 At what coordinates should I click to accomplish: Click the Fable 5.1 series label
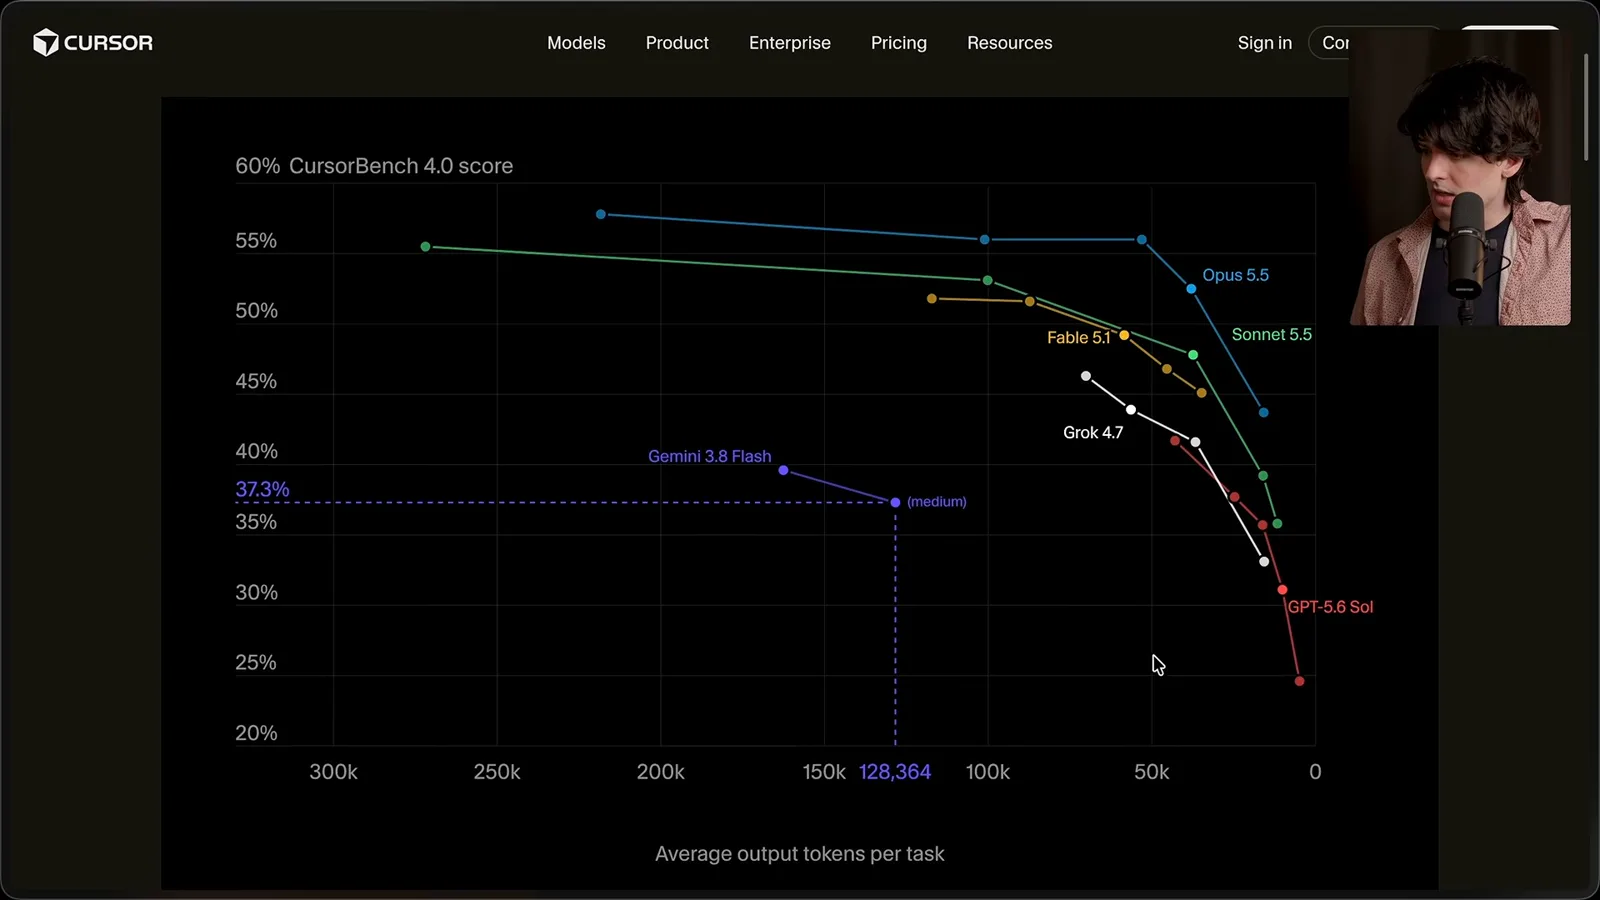1078,338
